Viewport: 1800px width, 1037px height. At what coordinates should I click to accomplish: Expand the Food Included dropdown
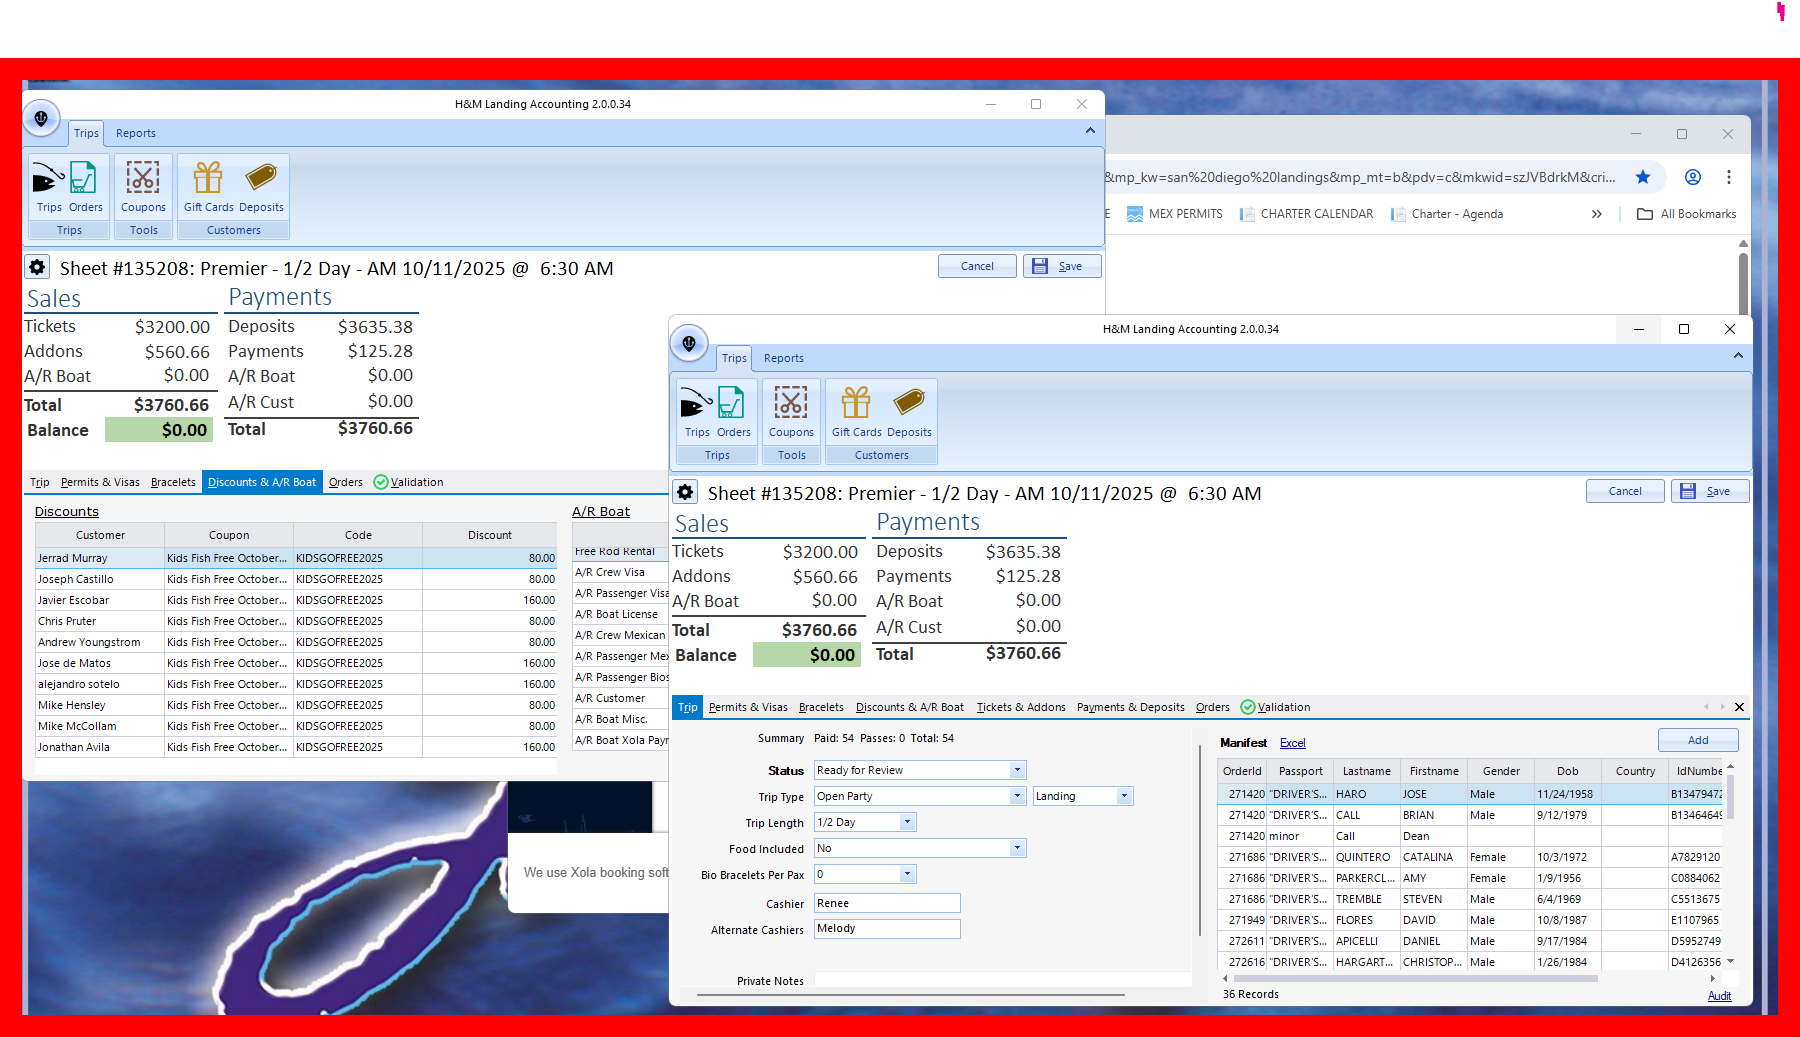(1017, 848)
